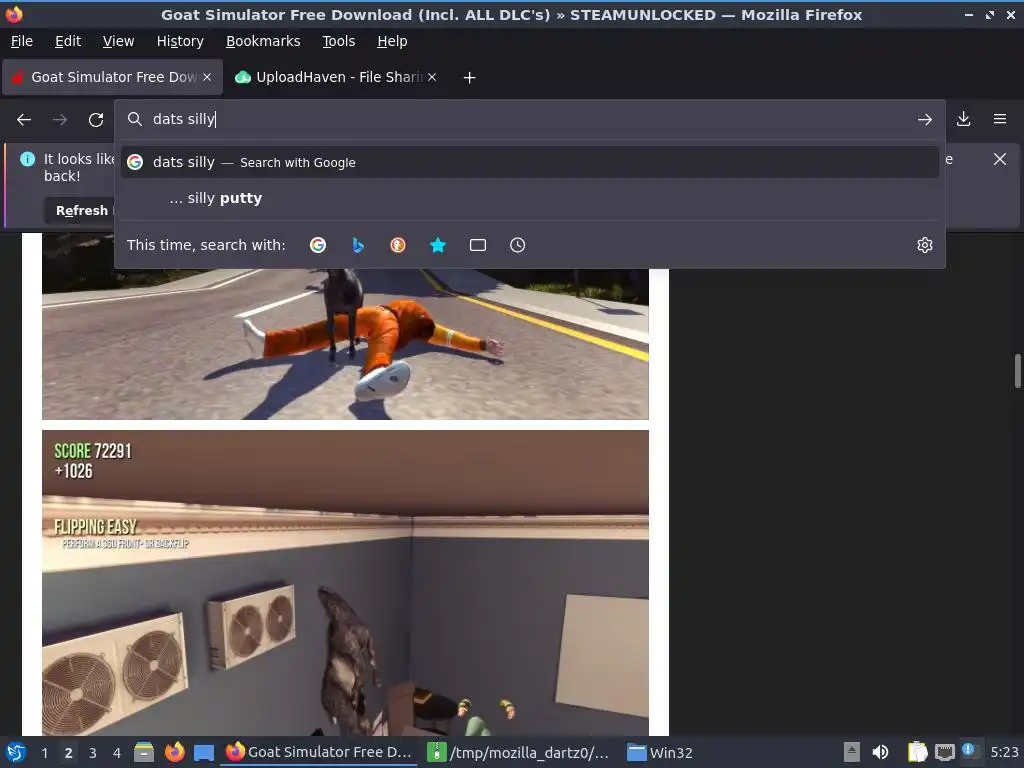Open the Edit menu
Viewport: 1024px width, 768px height.
[x=68, y=41]
